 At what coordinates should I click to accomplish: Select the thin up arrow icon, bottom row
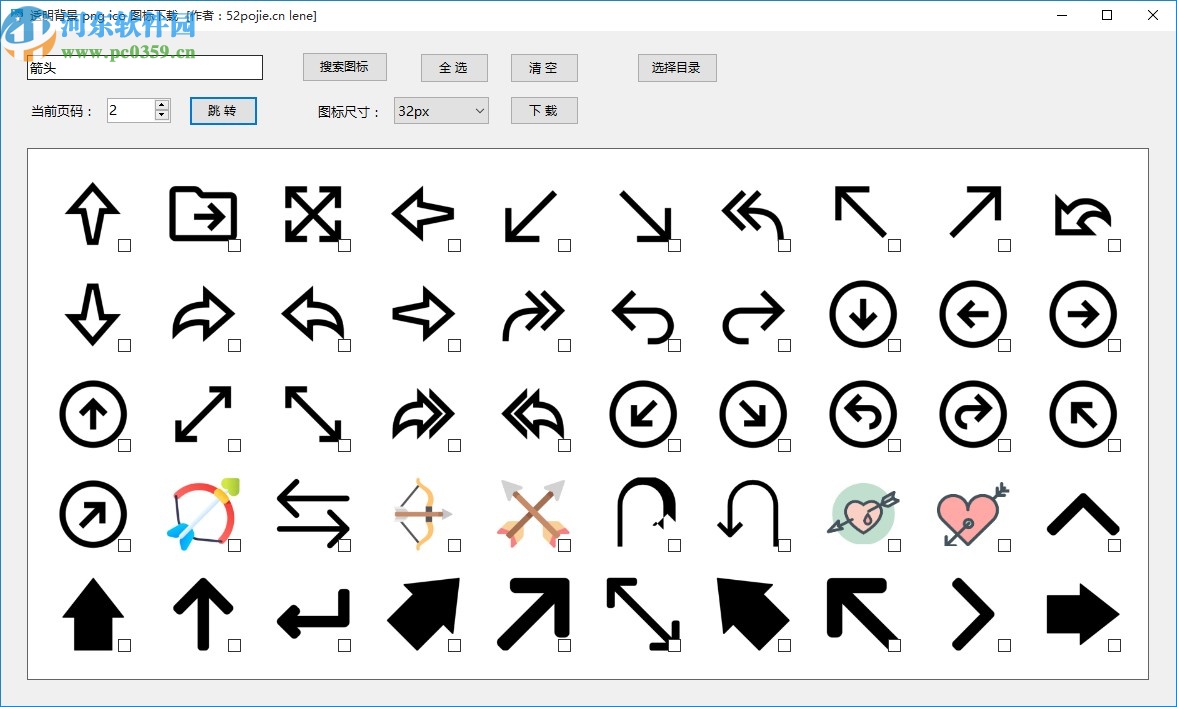coord(203,614)
